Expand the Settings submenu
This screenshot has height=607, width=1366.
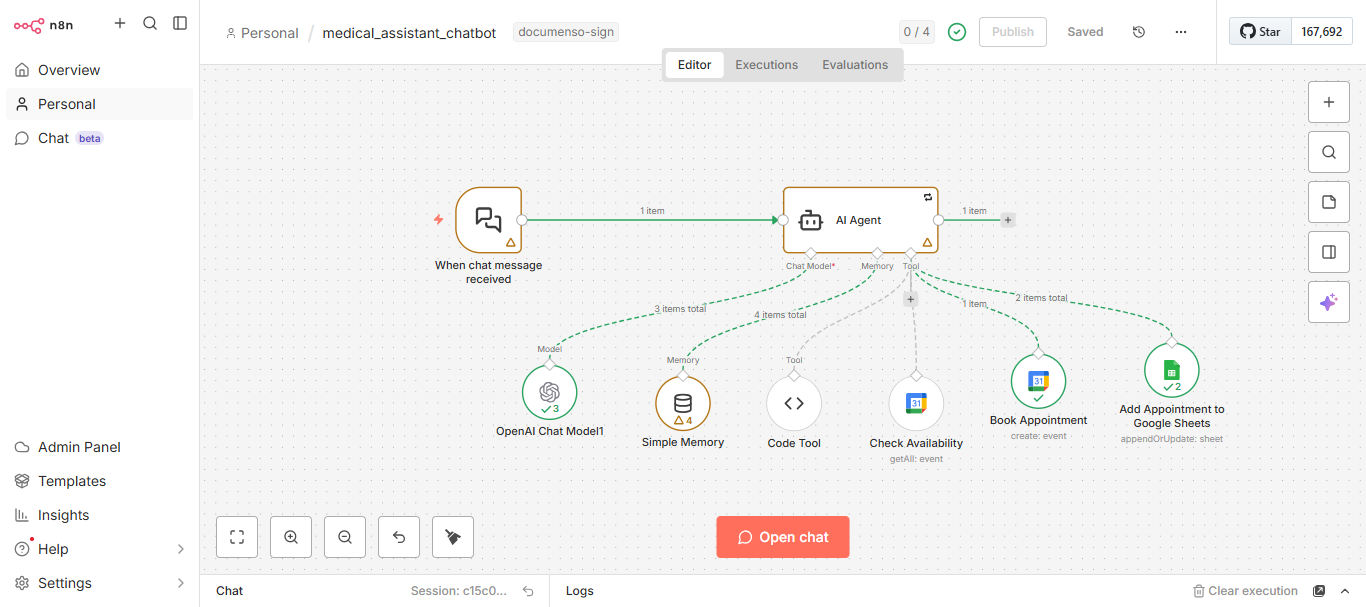[181, 583]
